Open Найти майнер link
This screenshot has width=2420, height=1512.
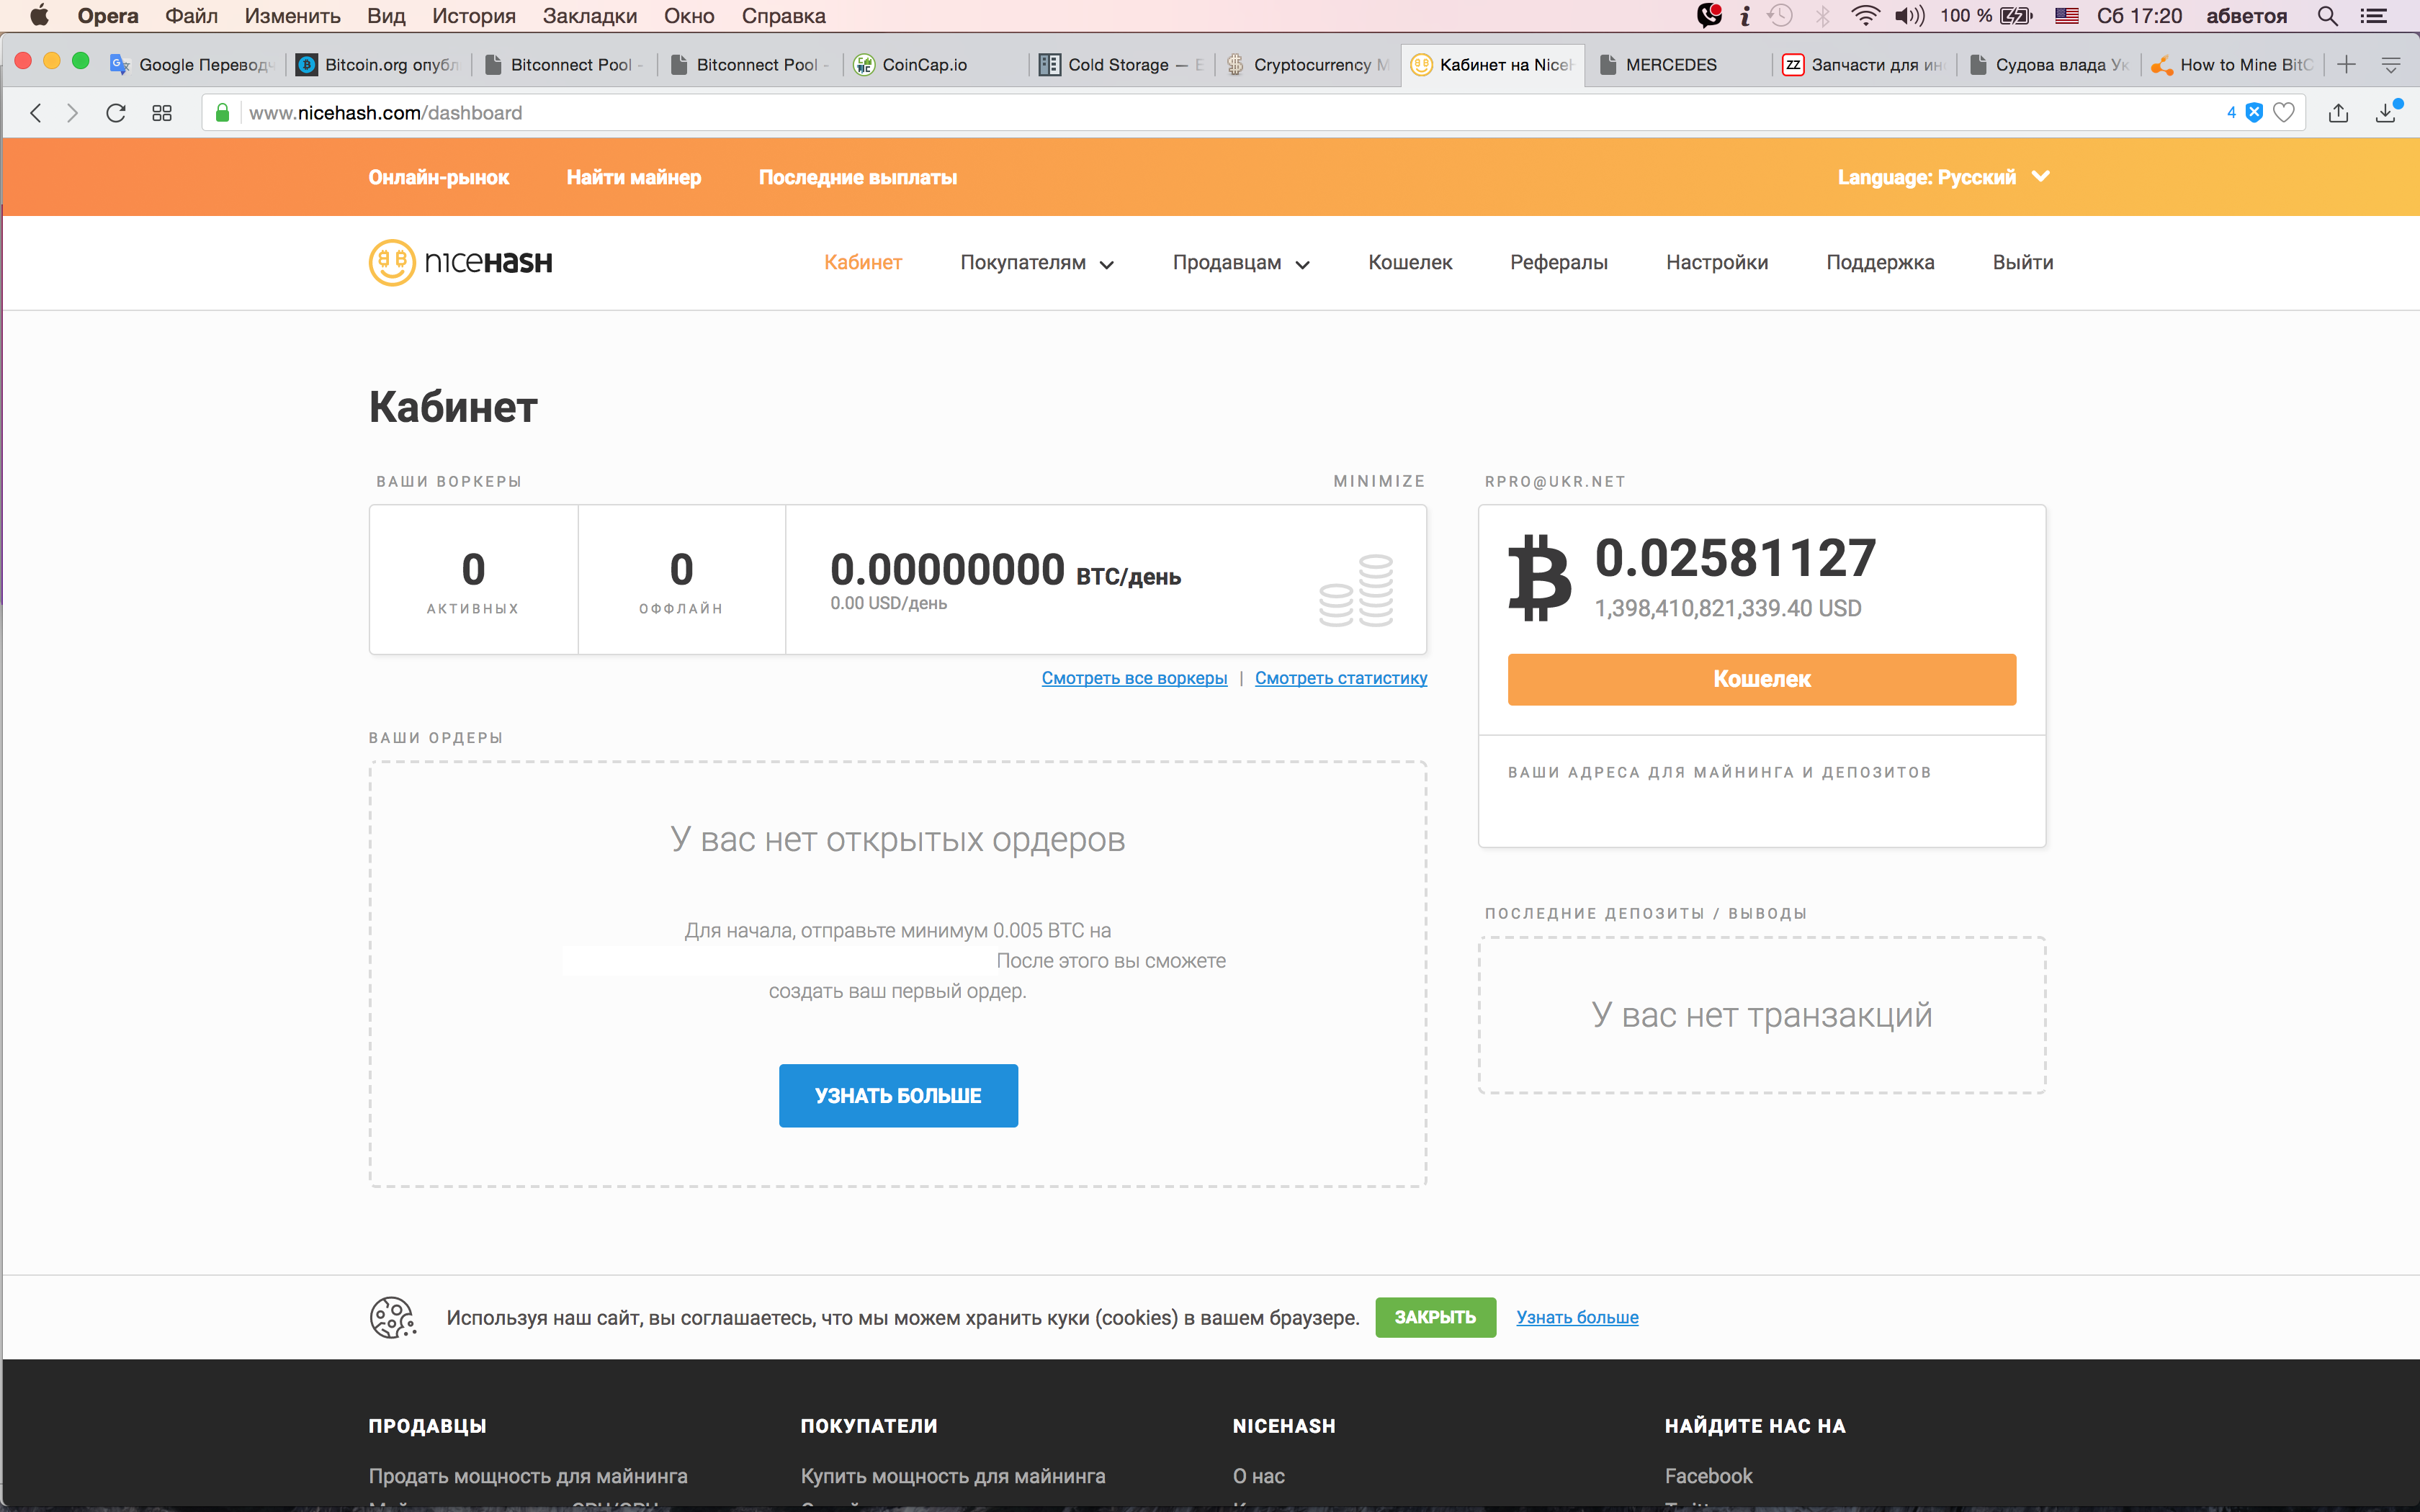point(634,177)
